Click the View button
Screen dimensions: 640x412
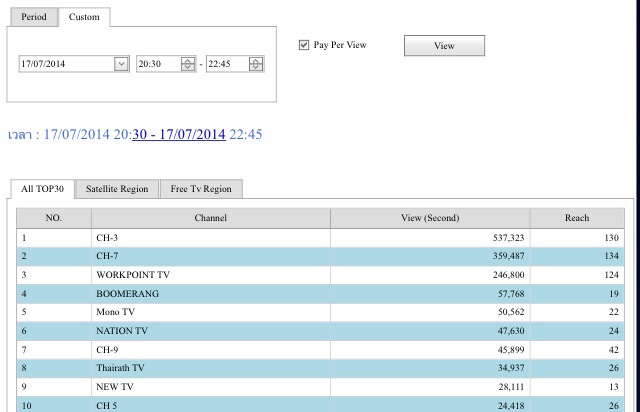(444, 46)
